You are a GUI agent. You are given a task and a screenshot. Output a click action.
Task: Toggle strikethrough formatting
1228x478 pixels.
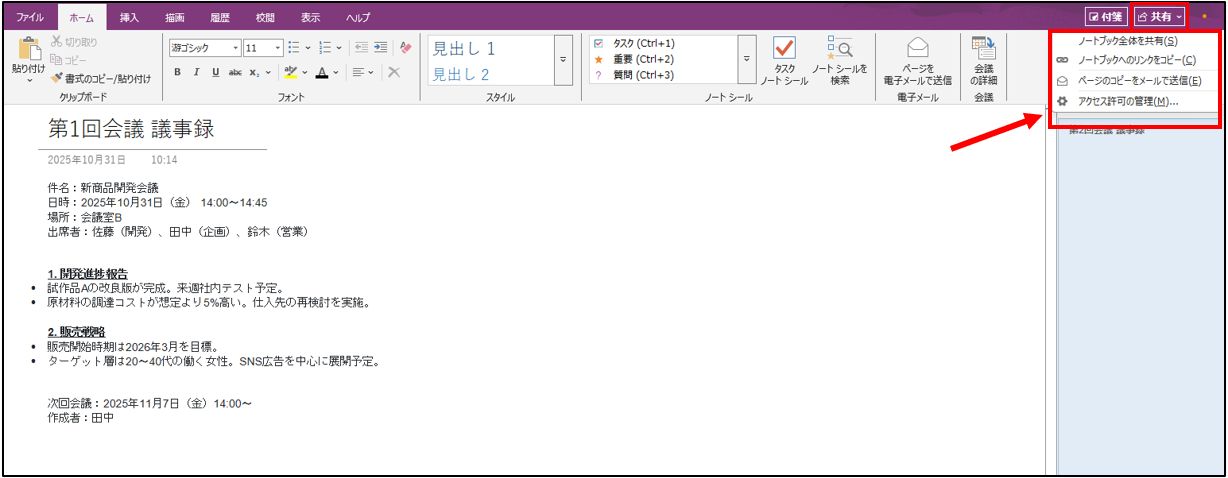click(x=235, y=72)
